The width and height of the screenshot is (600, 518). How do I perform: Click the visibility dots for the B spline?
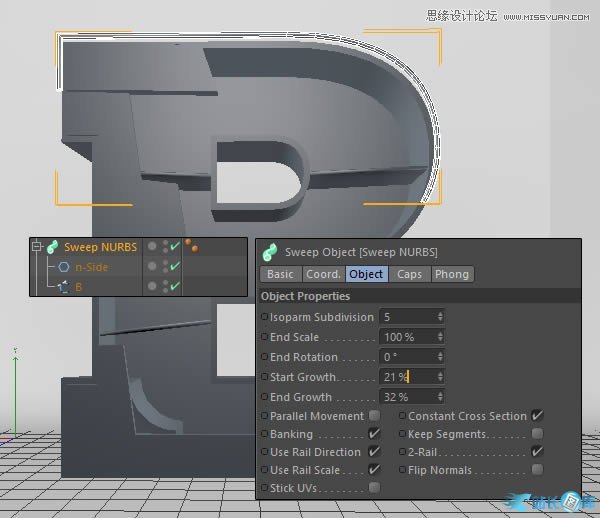[164, 287]
